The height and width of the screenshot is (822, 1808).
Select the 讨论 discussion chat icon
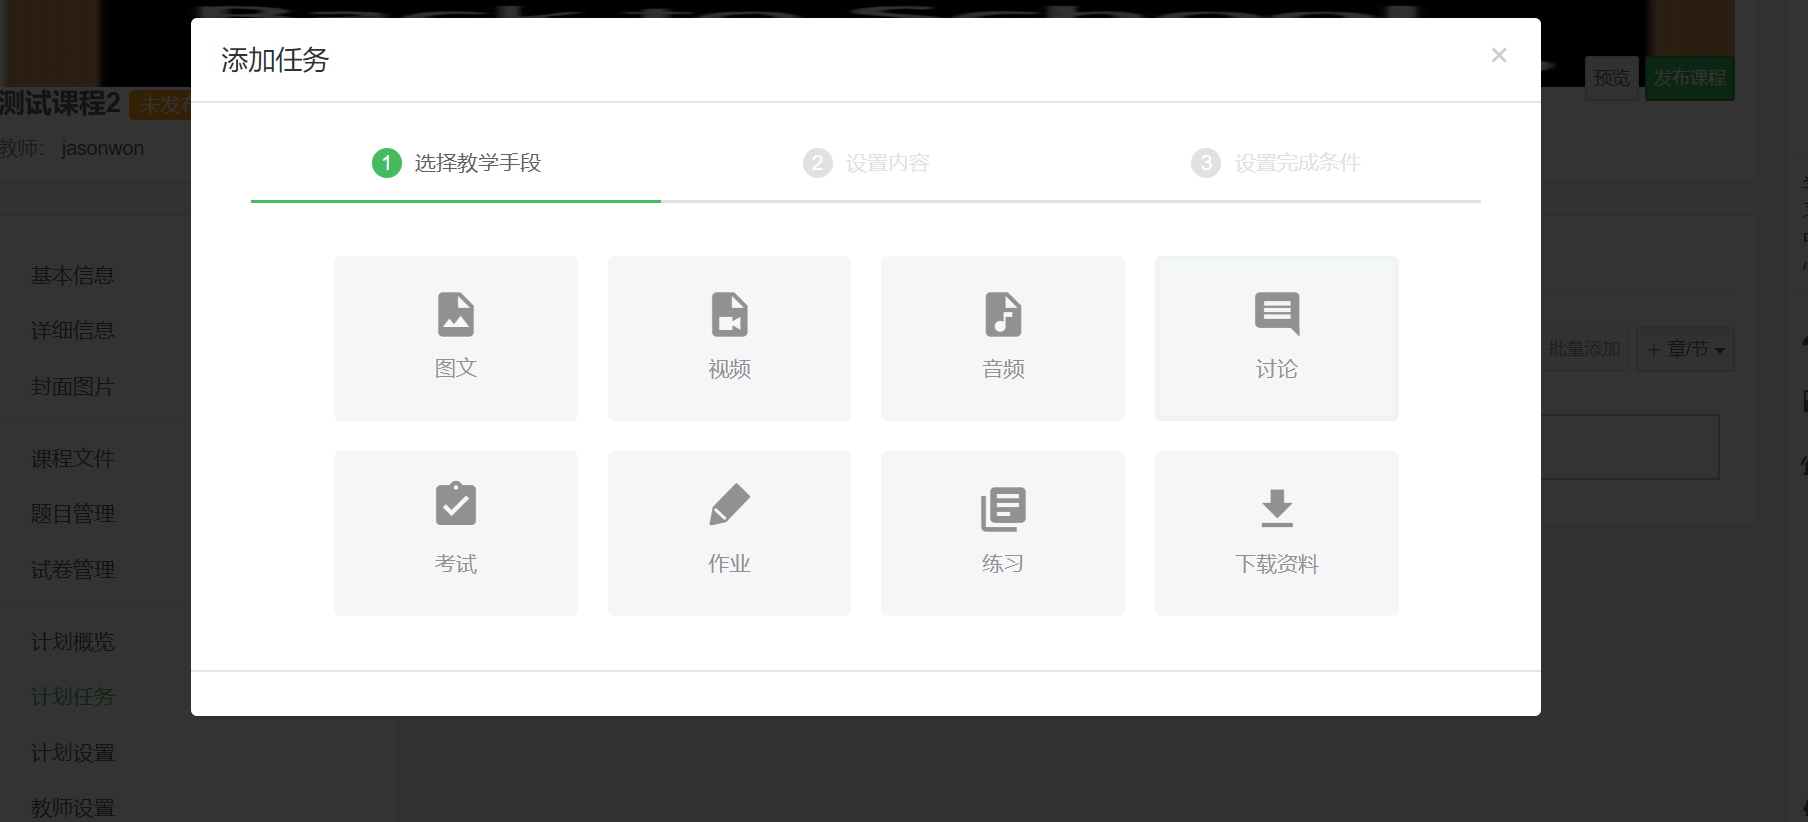1277,314
